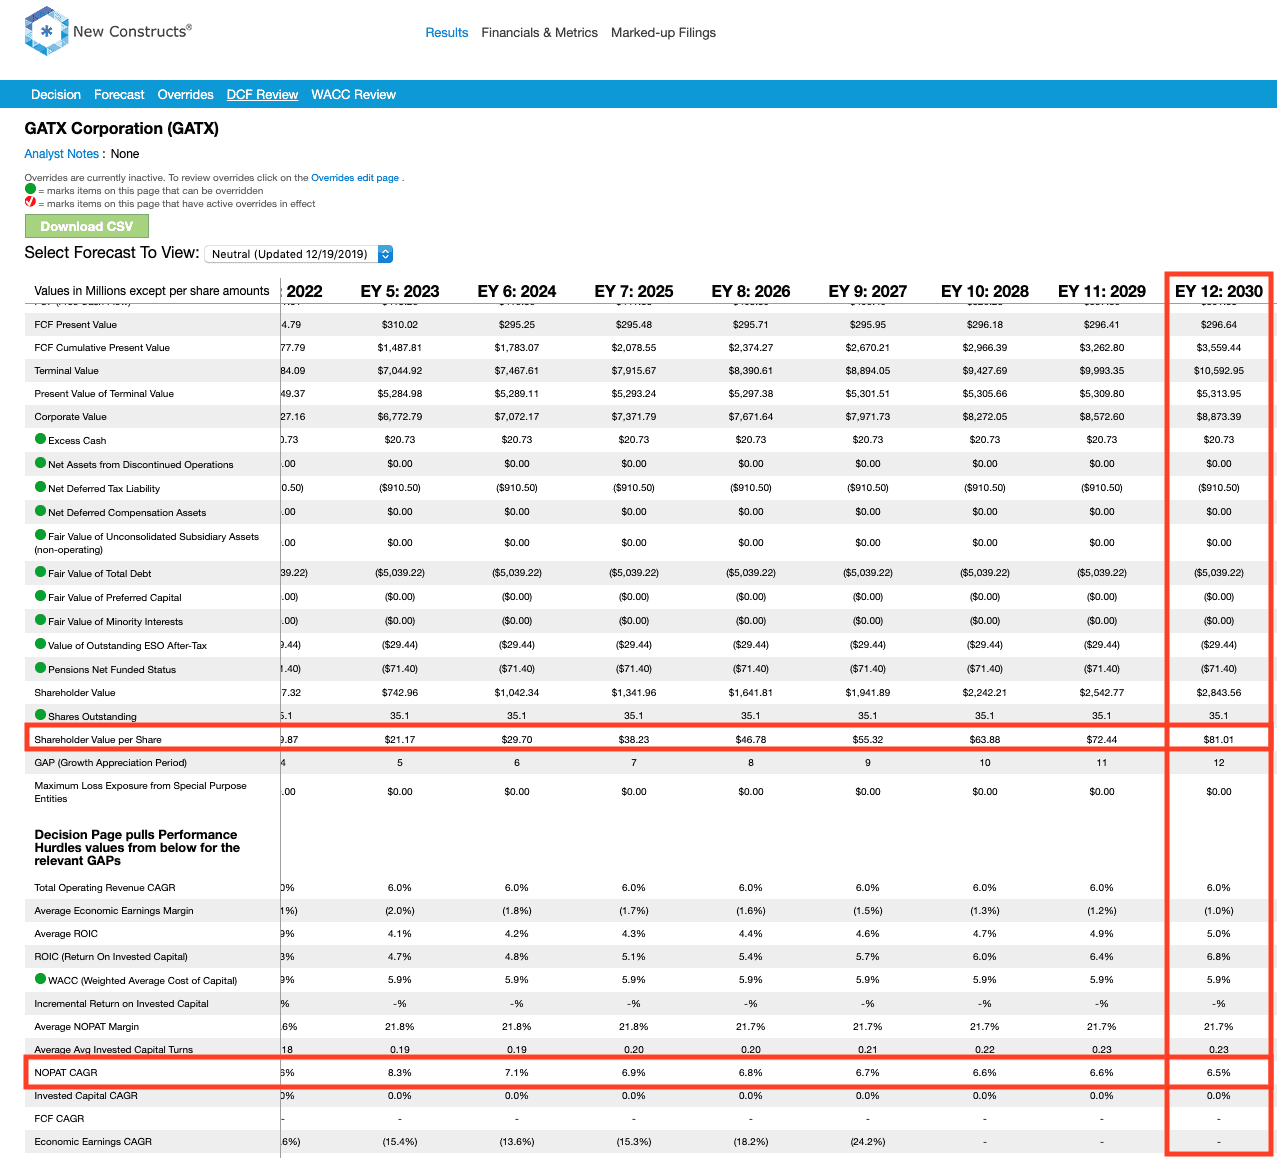Click green dot beside Net Deferred Tax Liability
Image resolution: width=1277 pixels, height=1158 pixels.
[41, 487]
